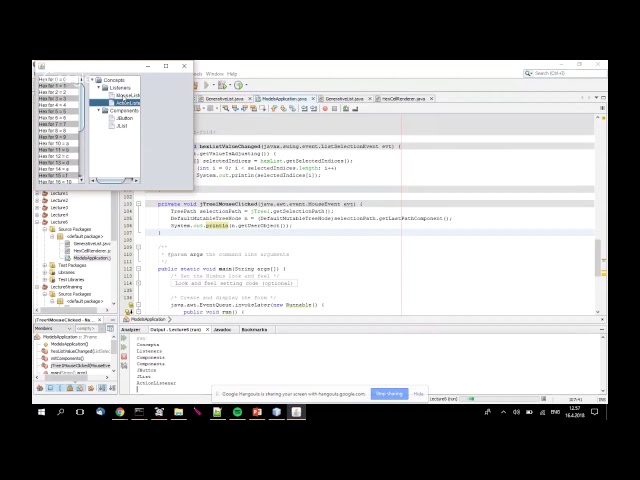640x480 pixels.
Task: Select HexCellRenderer.java in Projects tree
Action: coord(92,251)
